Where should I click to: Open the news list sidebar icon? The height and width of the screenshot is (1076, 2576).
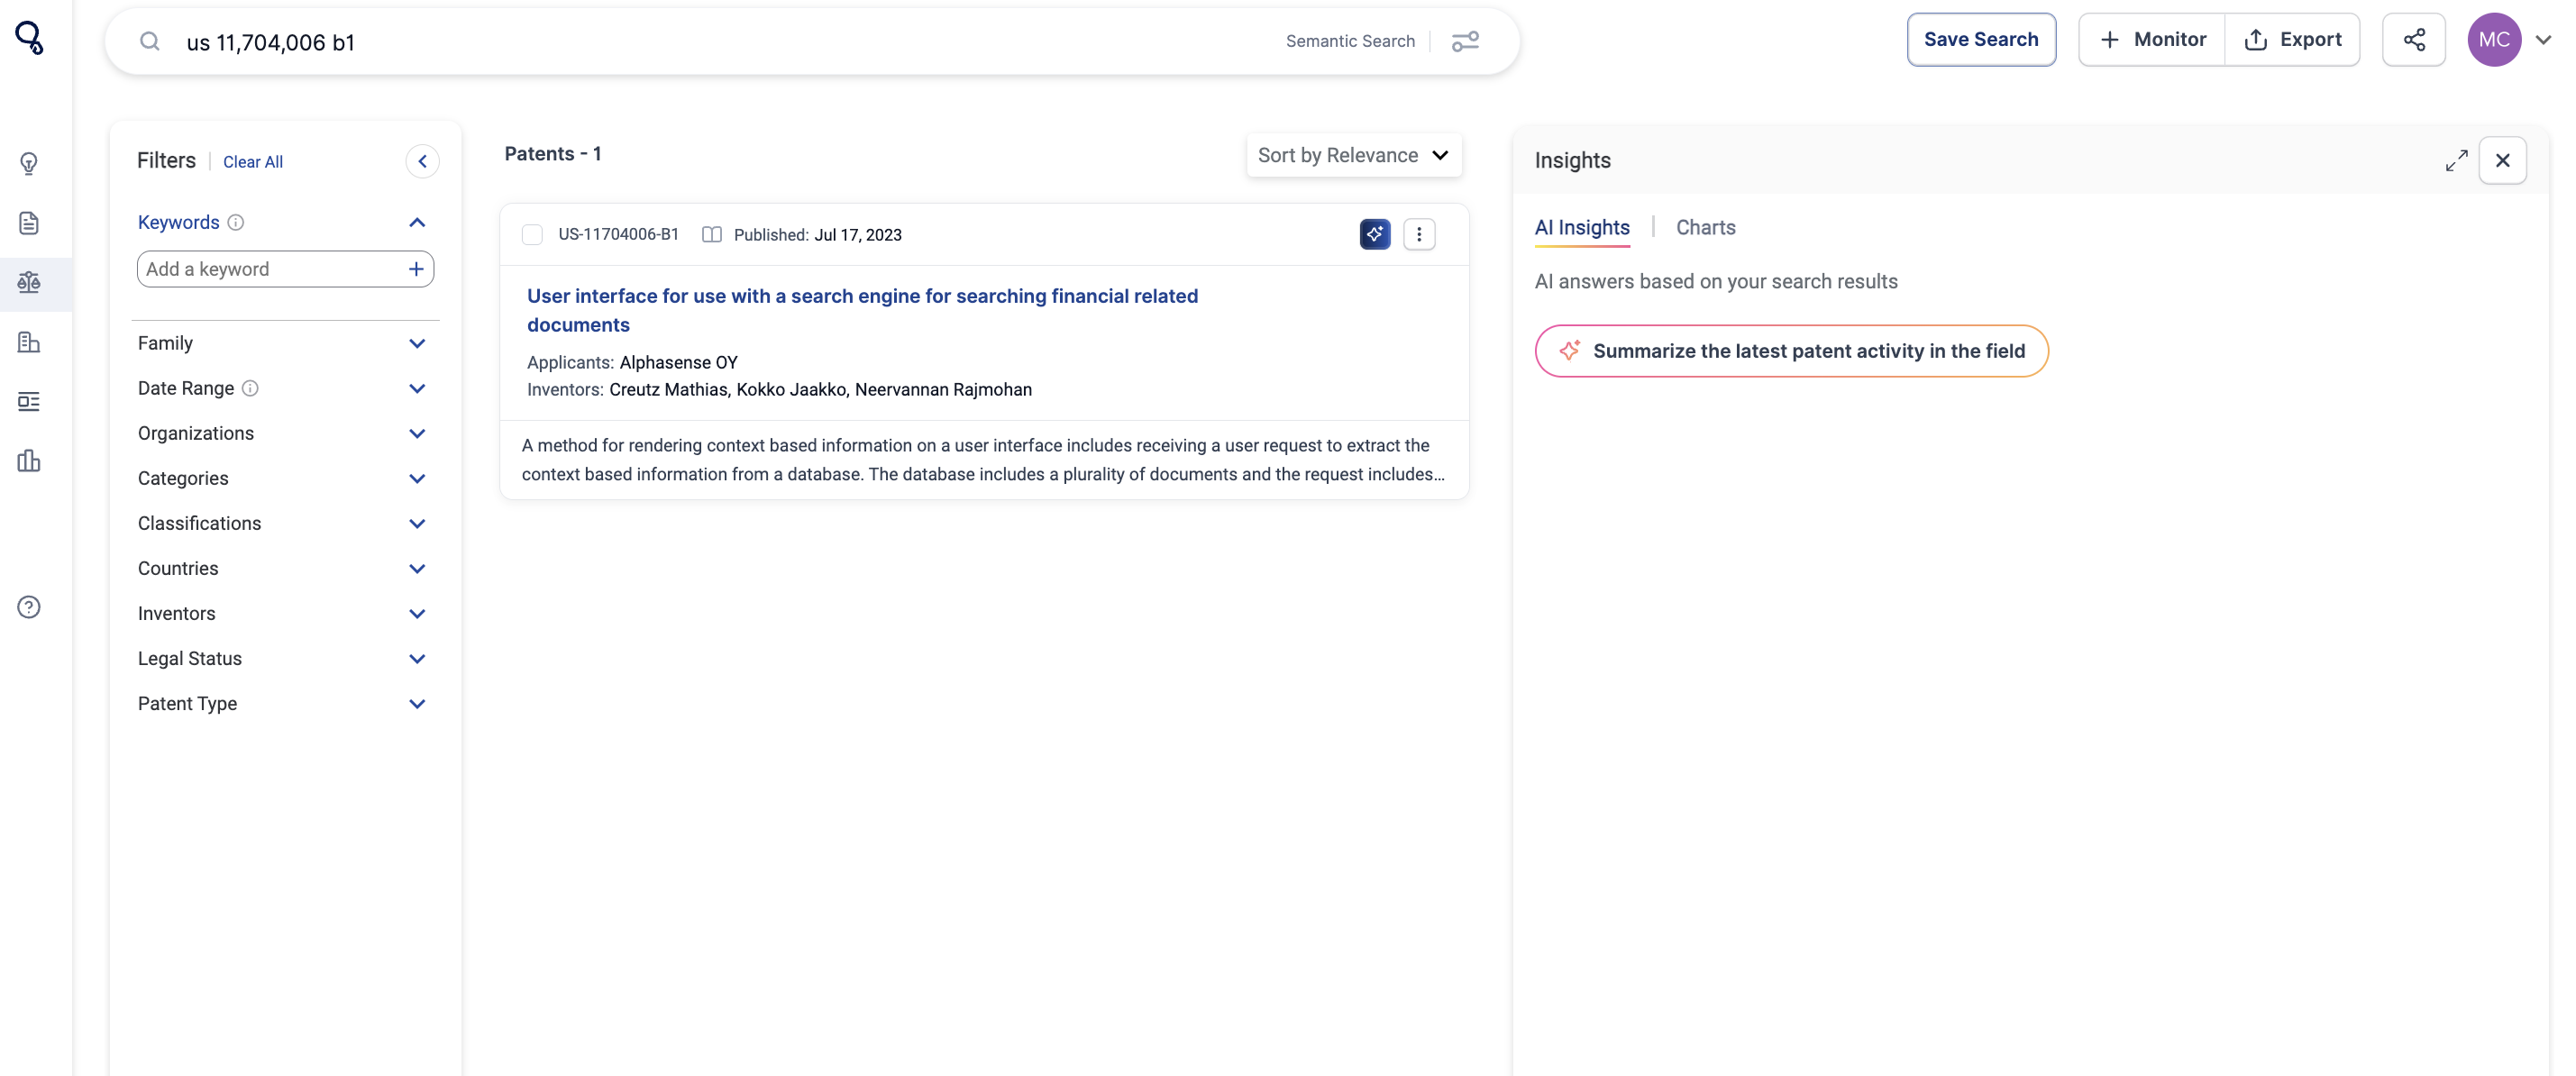coord(29,401)
